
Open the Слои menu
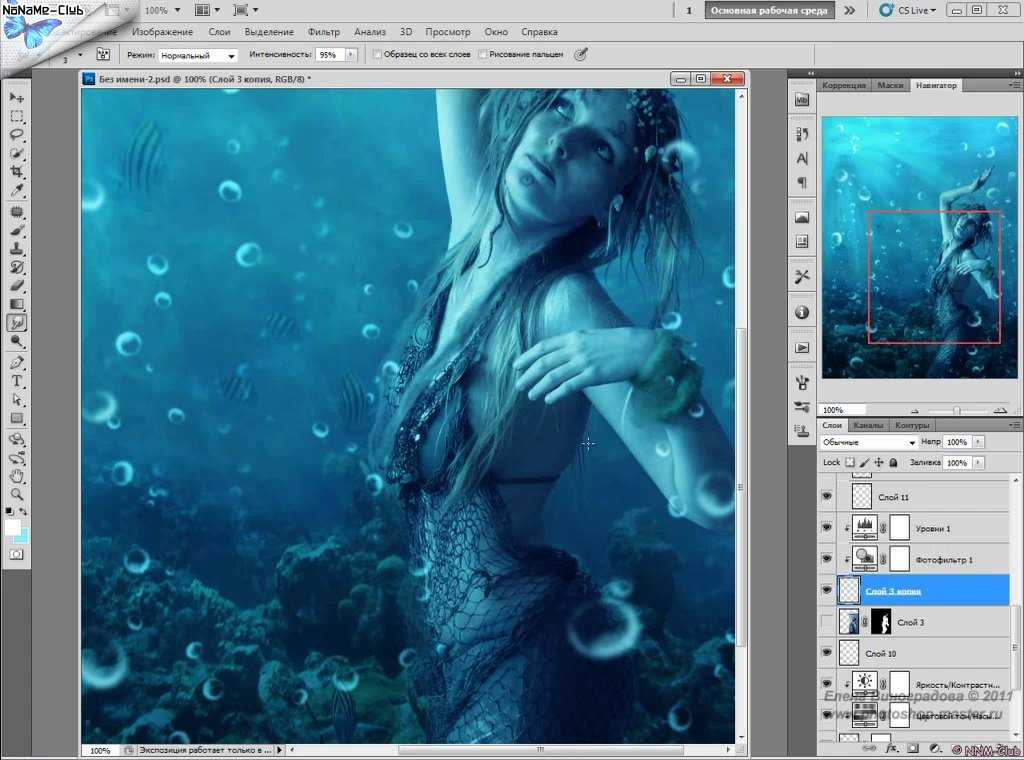(x=219, y=31)
